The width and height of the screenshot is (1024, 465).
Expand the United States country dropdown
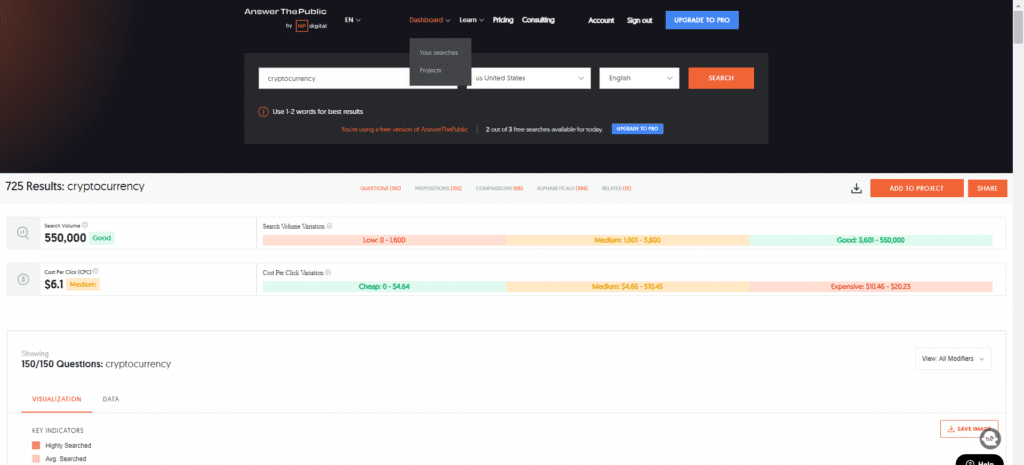pos(530,78)
